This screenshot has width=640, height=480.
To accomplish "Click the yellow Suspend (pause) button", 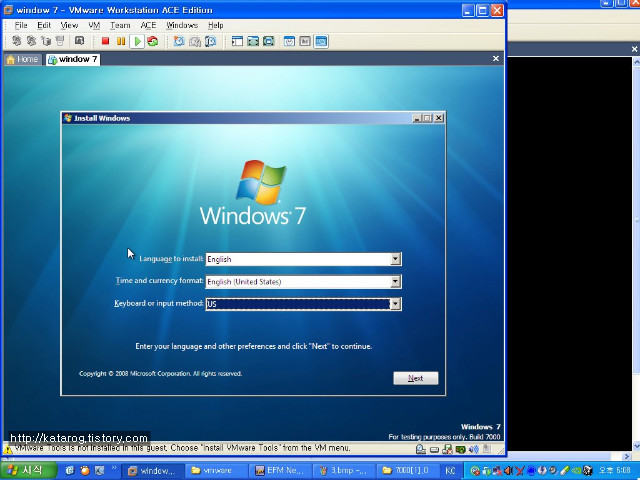I will [121, 41].
